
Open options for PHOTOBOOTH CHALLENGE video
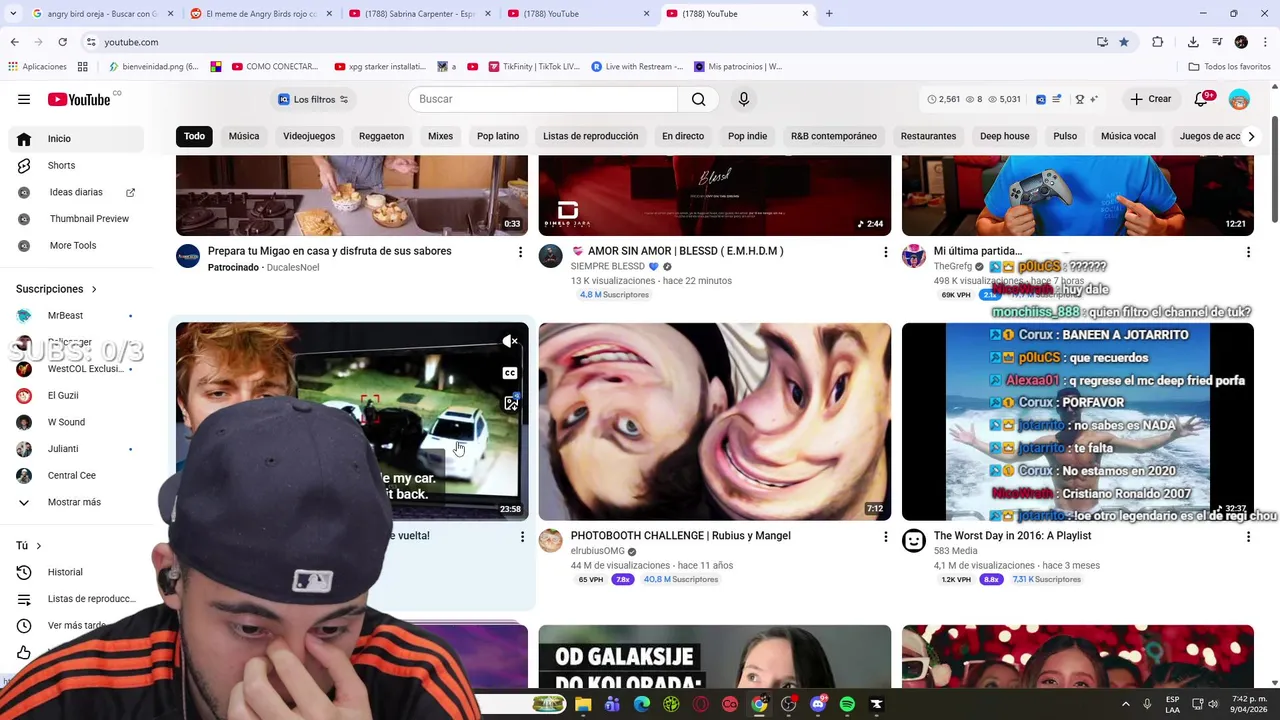click(885, 537)
